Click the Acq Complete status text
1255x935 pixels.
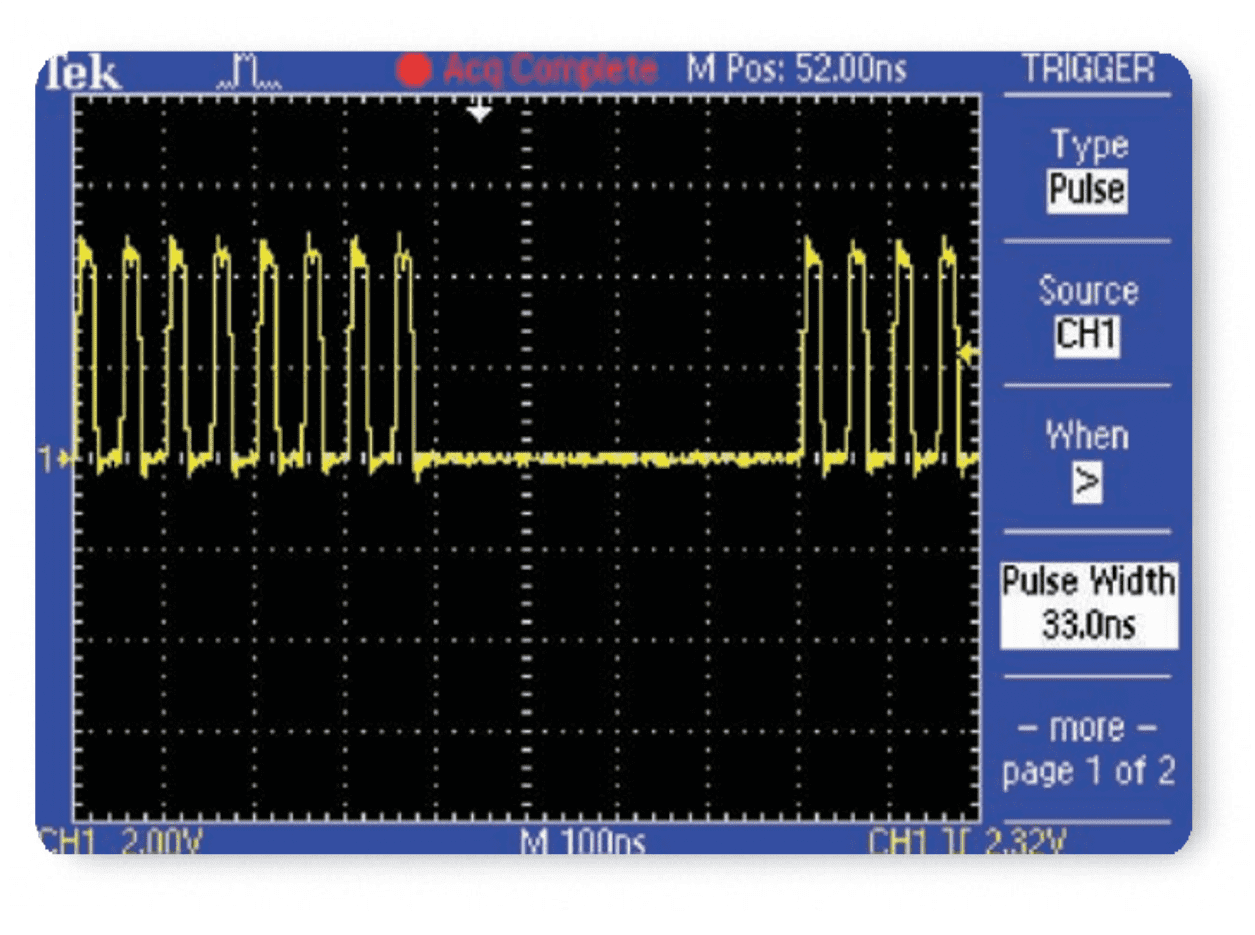tap(551, 71)
